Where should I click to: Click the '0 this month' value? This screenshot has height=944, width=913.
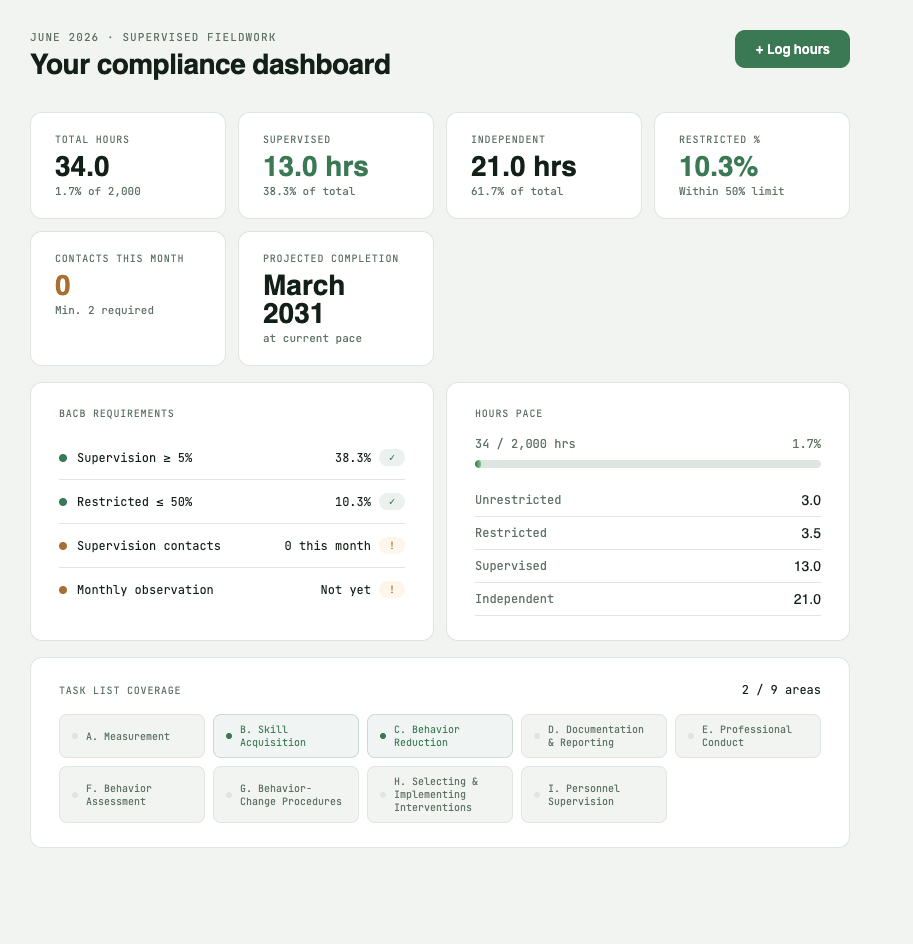(327, 545)
